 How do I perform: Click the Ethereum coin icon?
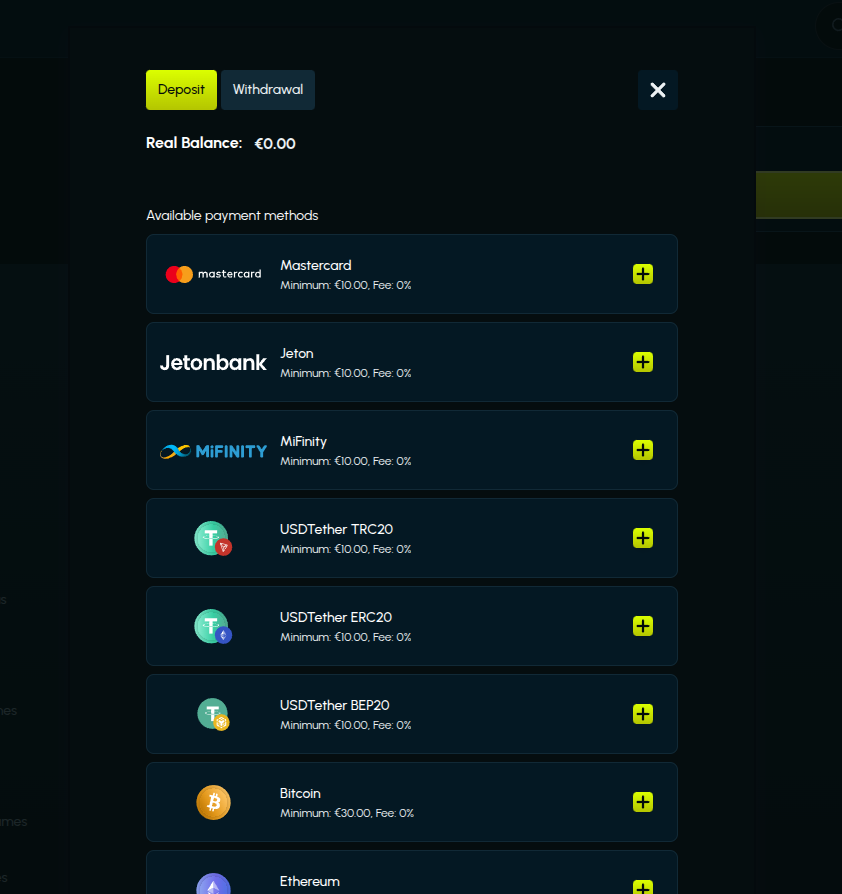[x=213, y=885]
